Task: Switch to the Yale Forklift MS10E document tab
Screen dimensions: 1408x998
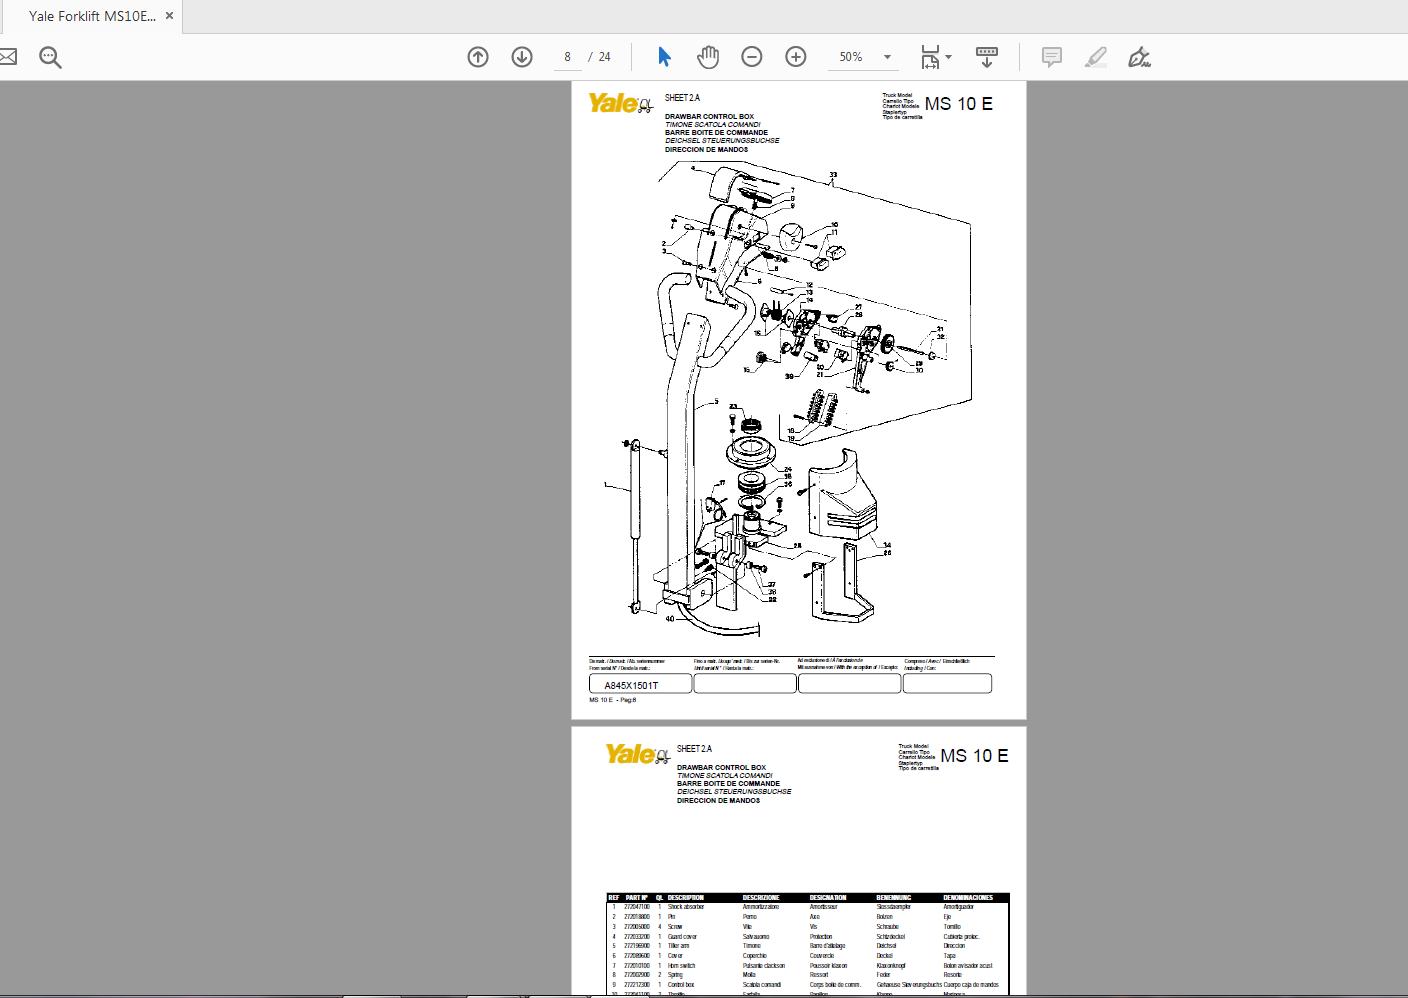Action: pyautogui.click(x=92, y=16)
